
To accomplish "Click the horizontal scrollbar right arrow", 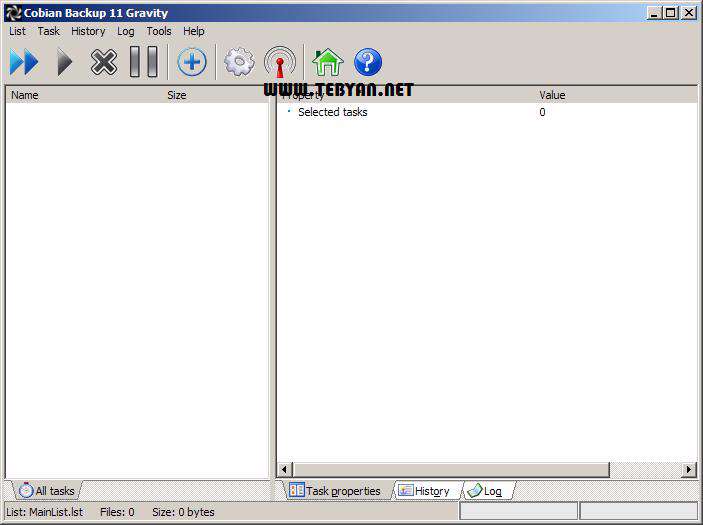I will (689, 469).
